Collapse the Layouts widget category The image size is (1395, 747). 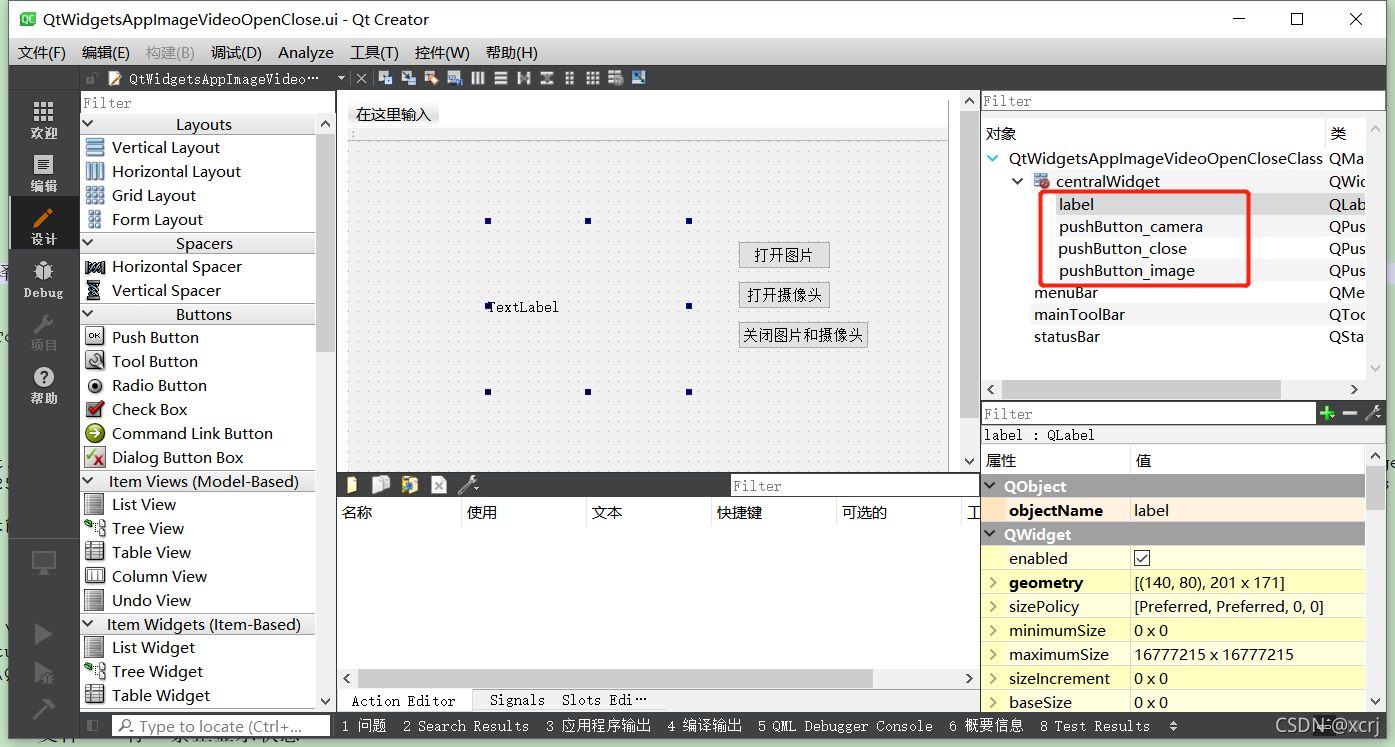[87, 124]
